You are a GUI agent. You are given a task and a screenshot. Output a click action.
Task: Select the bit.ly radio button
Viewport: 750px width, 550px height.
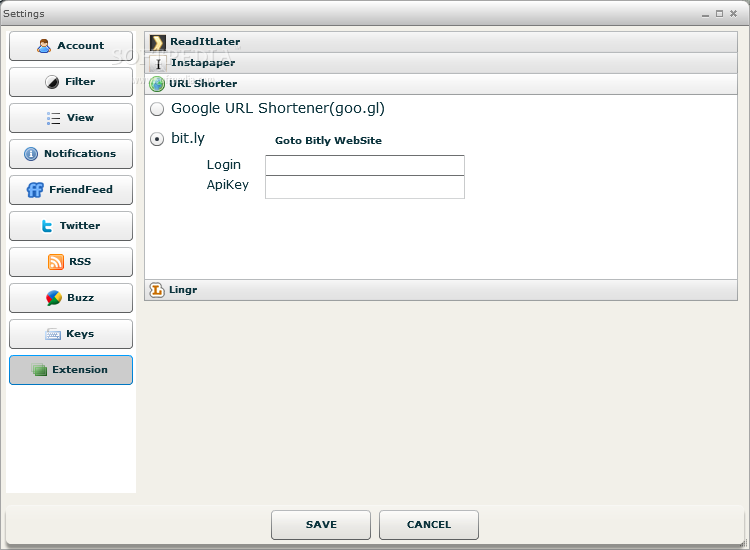(157, 139)
